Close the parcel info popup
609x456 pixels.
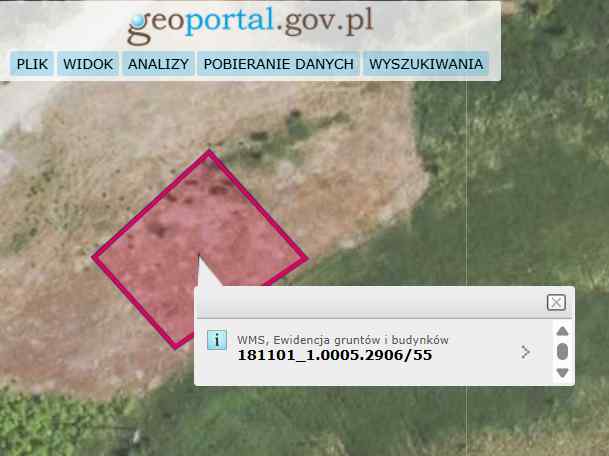point(557,303)
